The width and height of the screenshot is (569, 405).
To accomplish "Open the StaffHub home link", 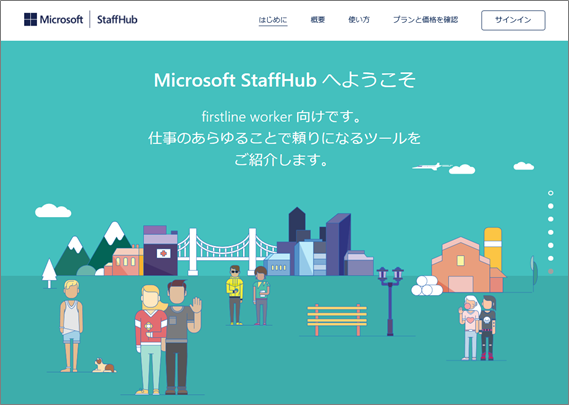I will click(117, 20).
